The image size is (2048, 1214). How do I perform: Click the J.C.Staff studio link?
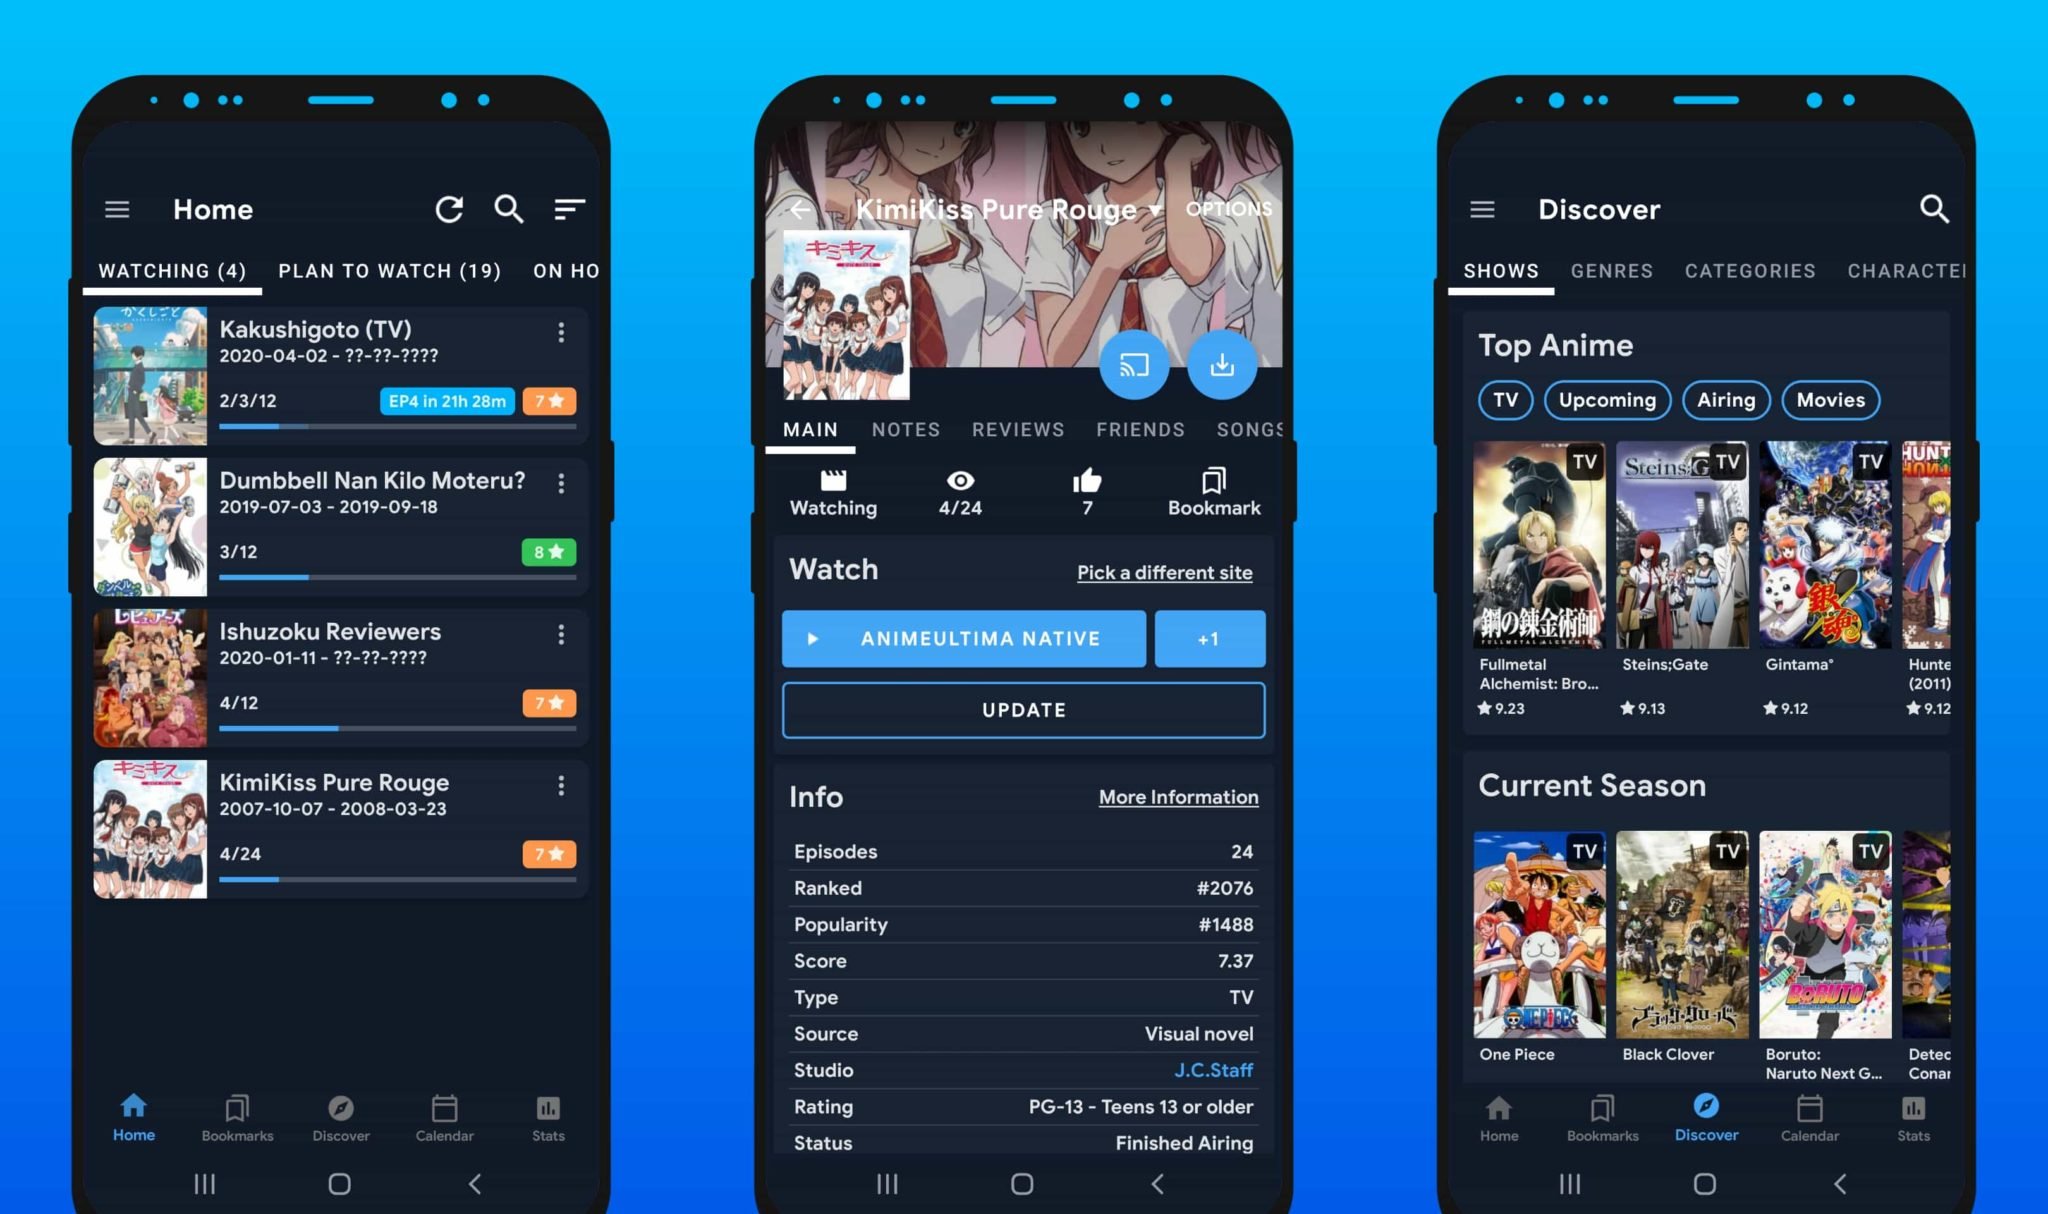tap(1211, 1069)
